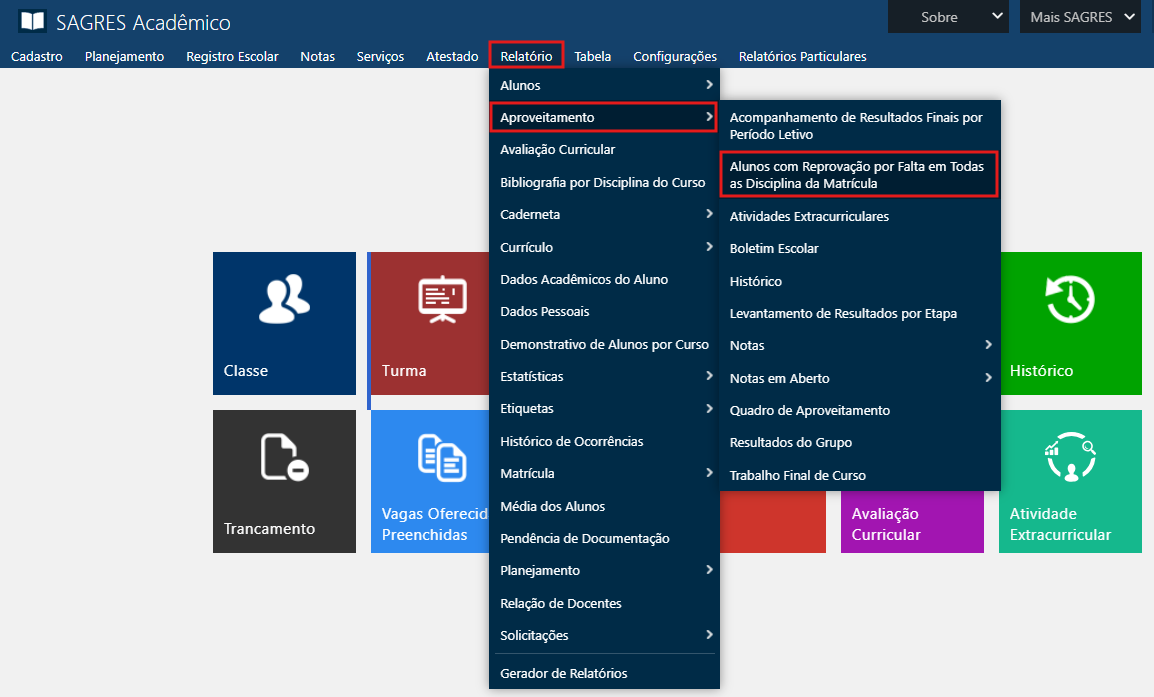This screenshot has width=1154, height=697.
Task: Click the Histórico clock icon tile
Action: [x=1069, y=323]
